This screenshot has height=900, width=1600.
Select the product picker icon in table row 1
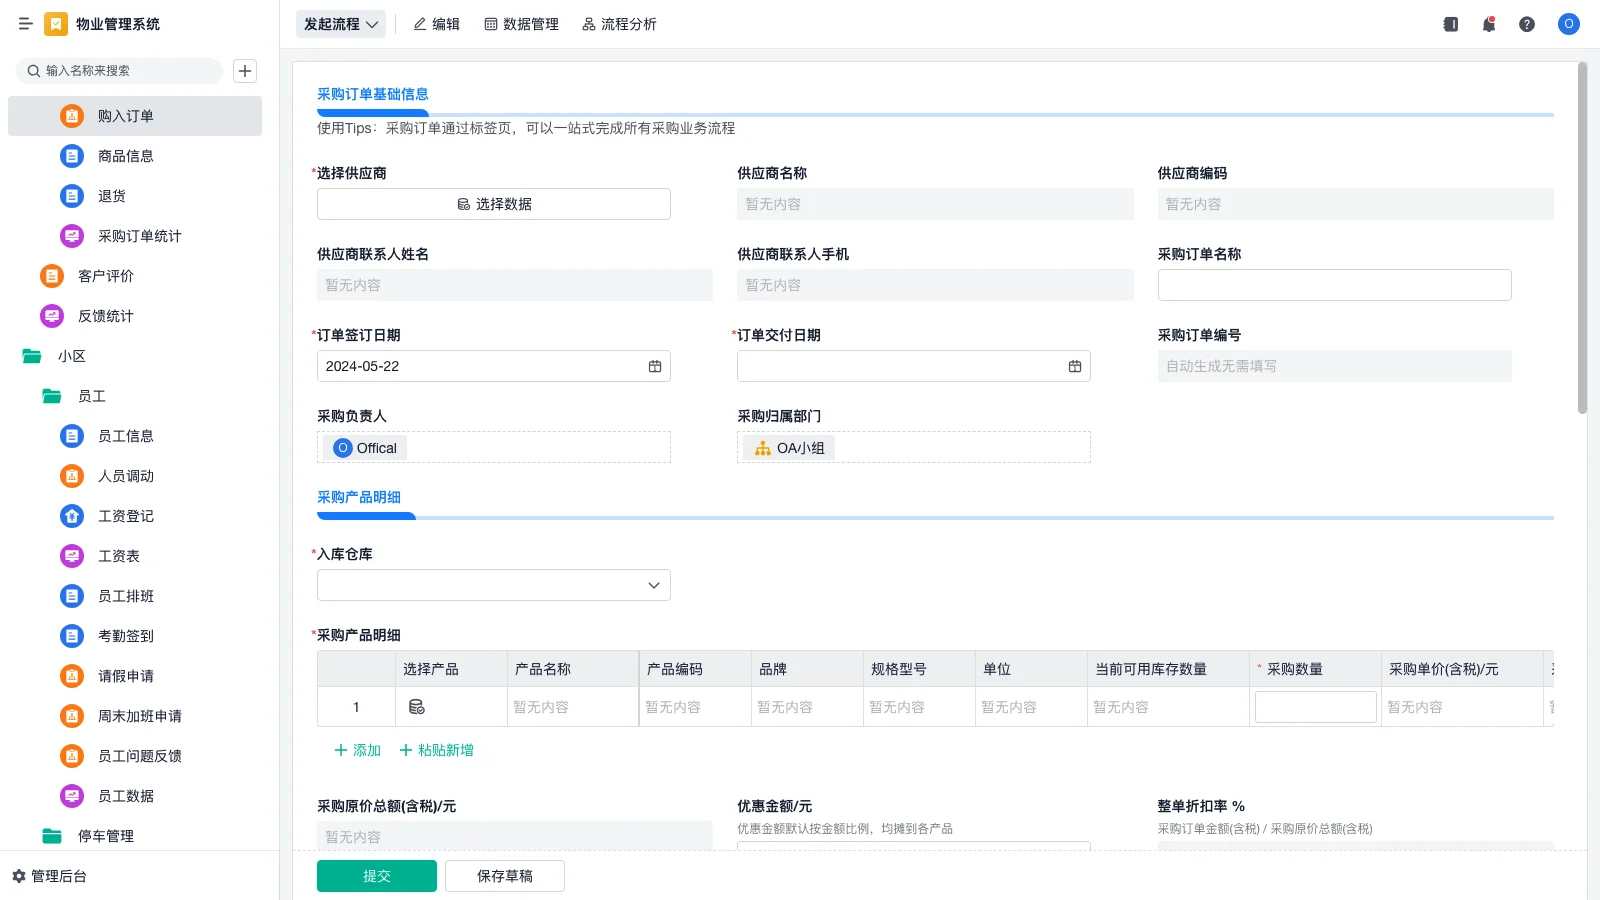415,706
